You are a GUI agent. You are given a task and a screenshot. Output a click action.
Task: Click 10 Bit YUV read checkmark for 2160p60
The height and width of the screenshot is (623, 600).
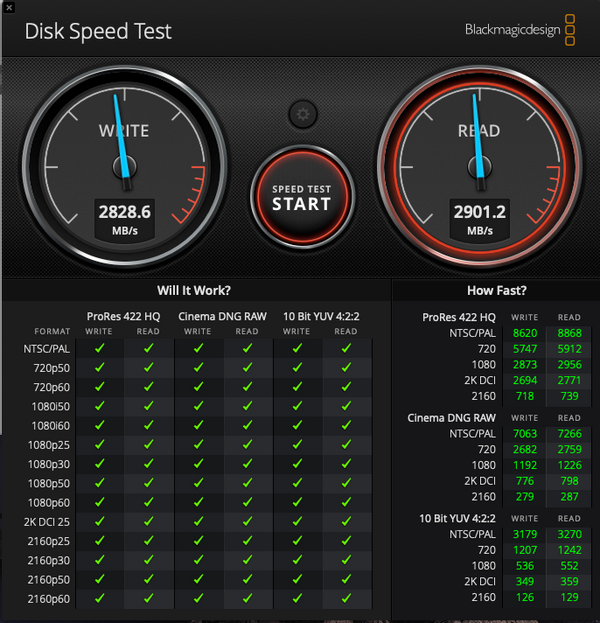pos(346,598)
